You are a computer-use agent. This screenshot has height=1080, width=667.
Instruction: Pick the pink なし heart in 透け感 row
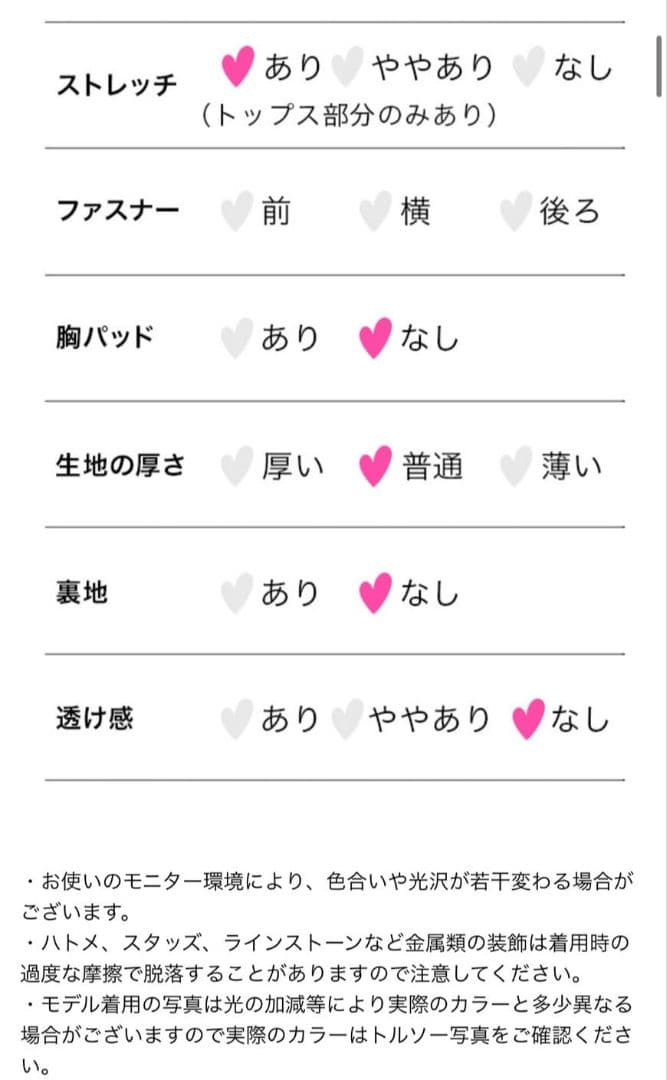pos(526,719)
